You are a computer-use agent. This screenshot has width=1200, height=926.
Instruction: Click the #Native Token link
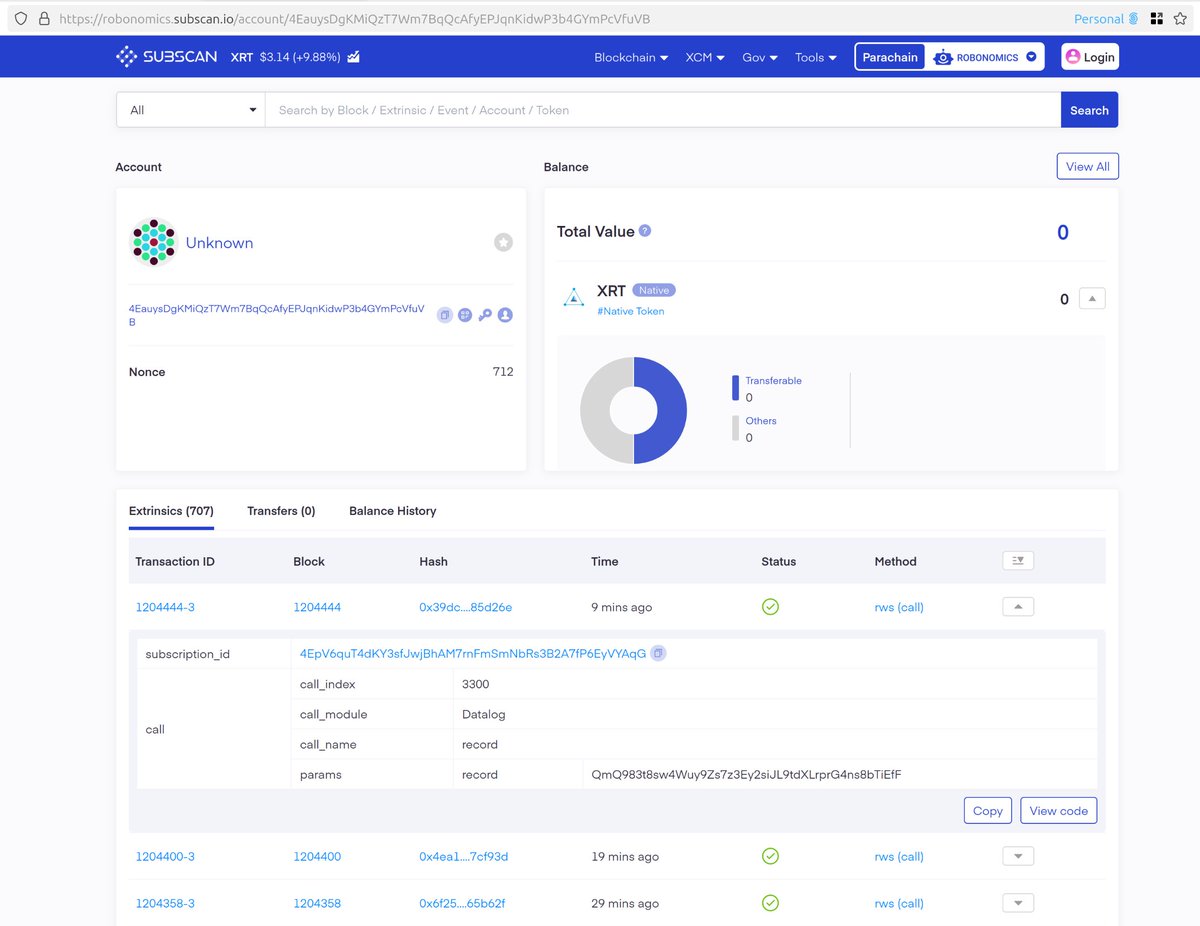point(631,311)
